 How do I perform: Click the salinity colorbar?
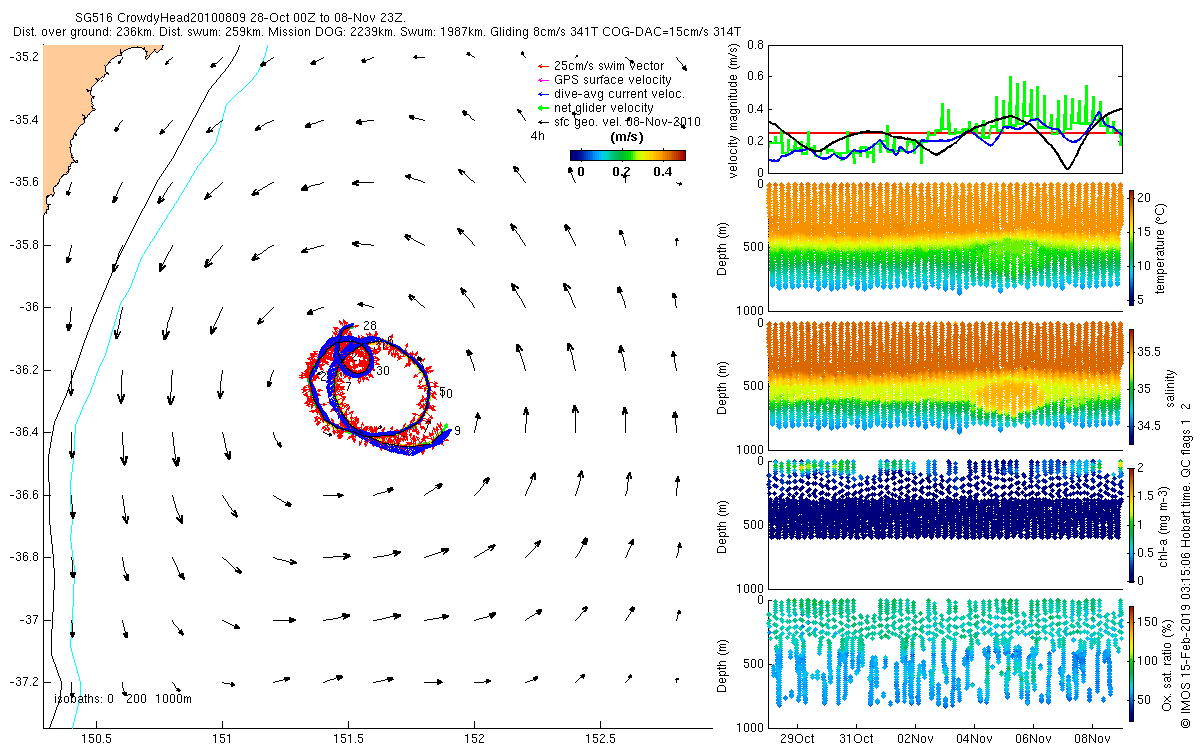point(1133,388)
